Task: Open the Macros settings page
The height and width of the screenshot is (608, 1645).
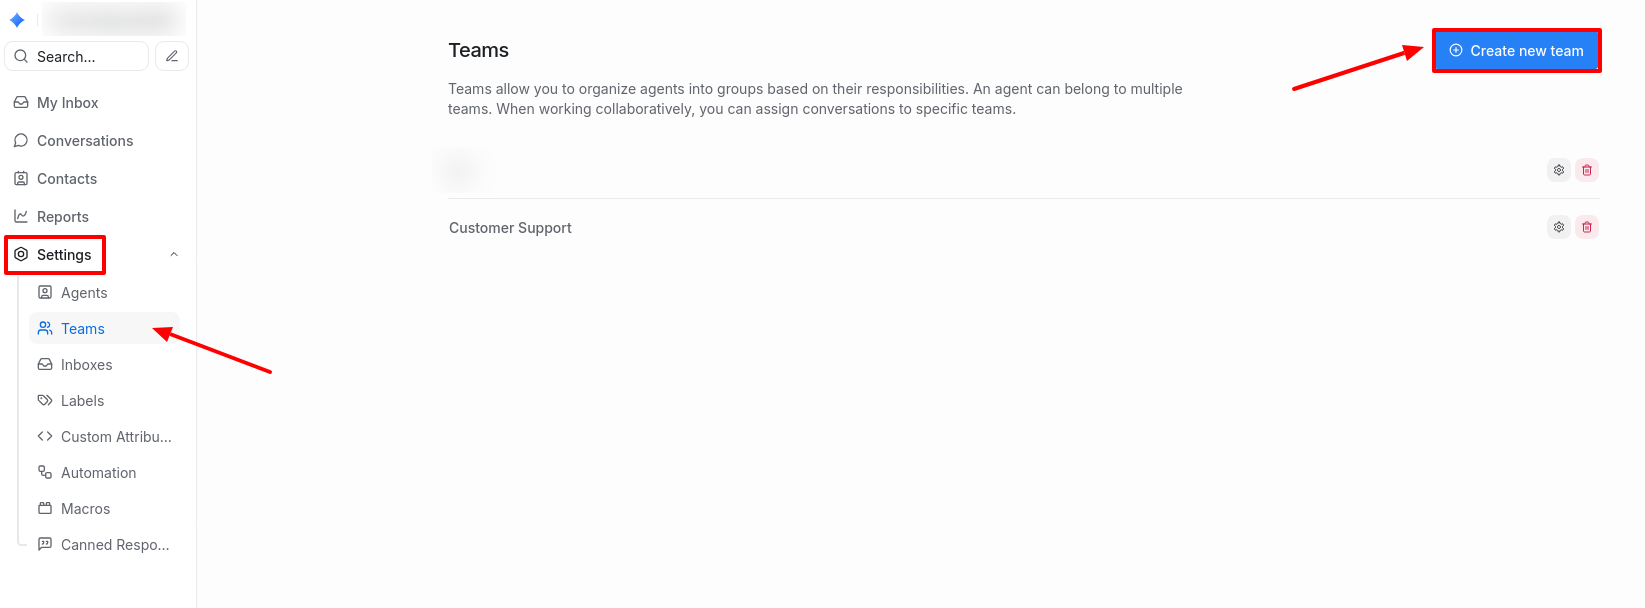Action: (85, 509)
